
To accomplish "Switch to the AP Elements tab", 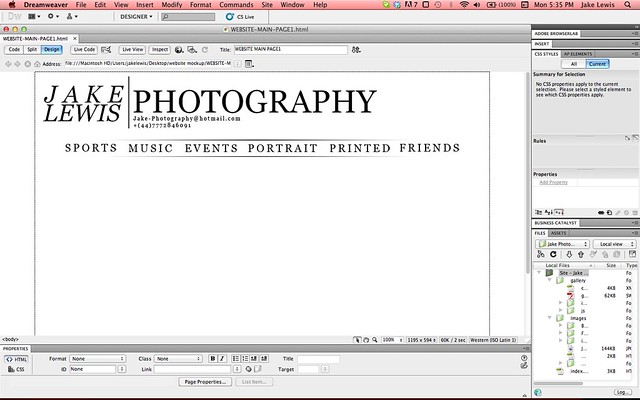I will tap(579, 51).
